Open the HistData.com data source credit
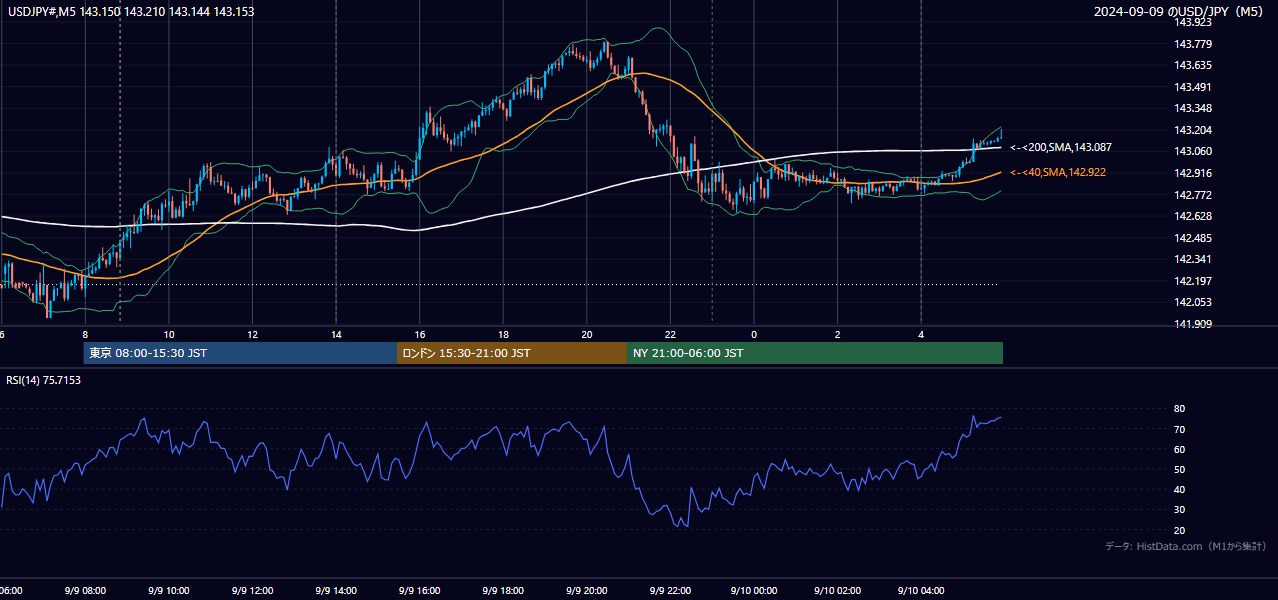Screen dimensions: 1278x600 coord(1185,546)
